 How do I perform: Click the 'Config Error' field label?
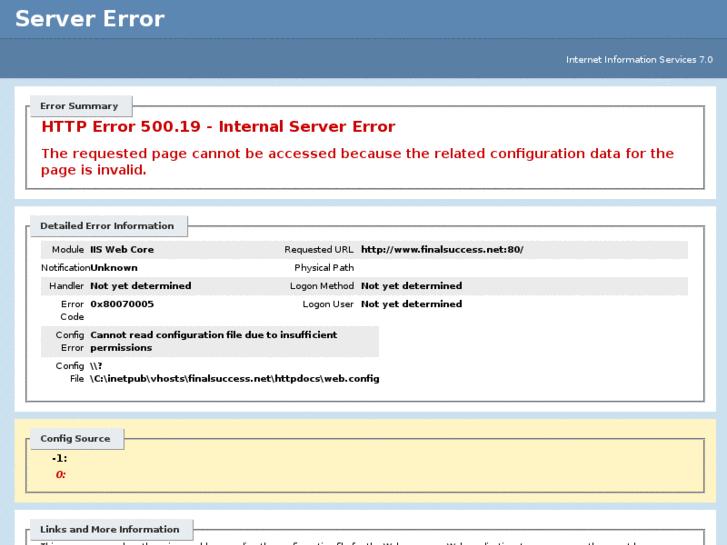point(70,341)
